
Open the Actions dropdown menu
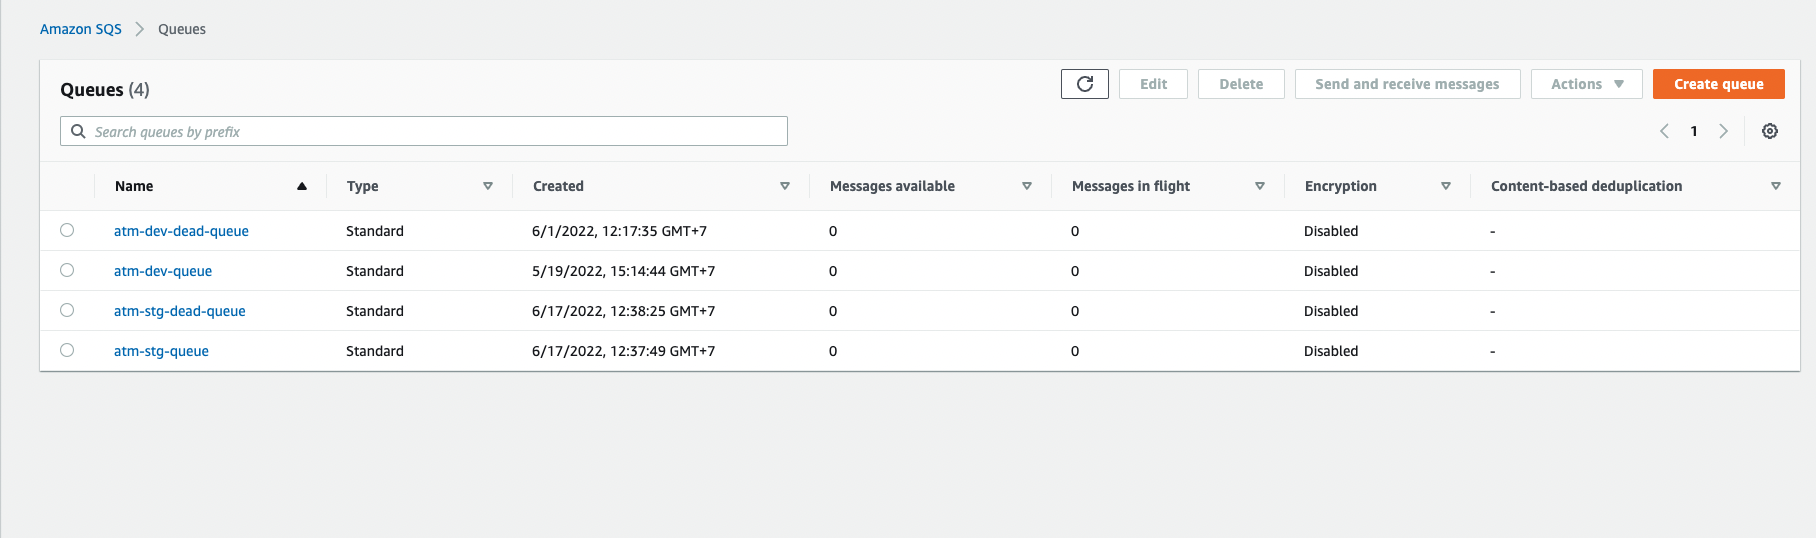(x=1586, y=84)
